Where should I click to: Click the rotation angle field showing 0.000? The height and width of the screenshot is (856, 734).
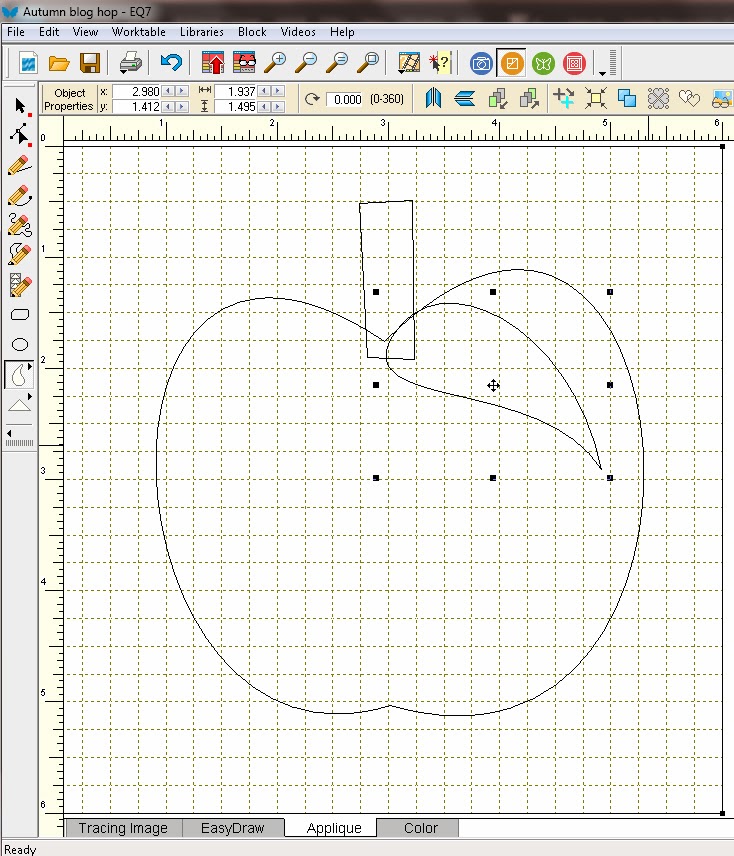tap(346, 99)
